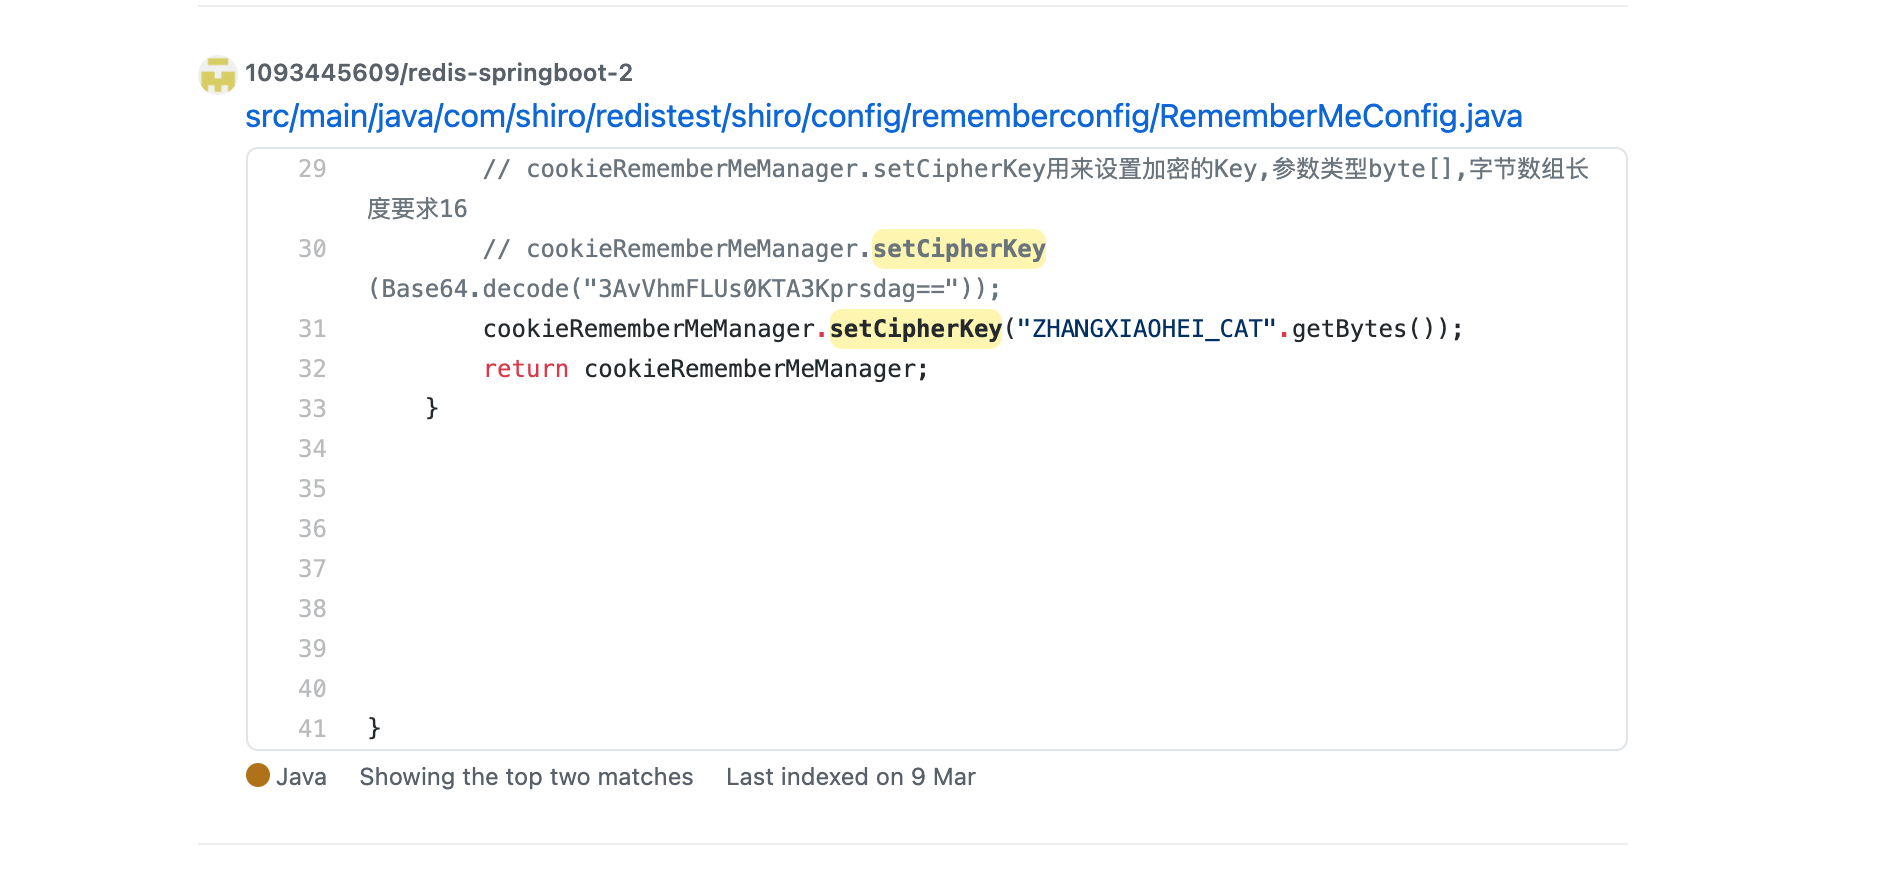Image resolution: width=1902 pixels, height=882 pixels.
Task: Click line number 40
Action: point(312,689)
